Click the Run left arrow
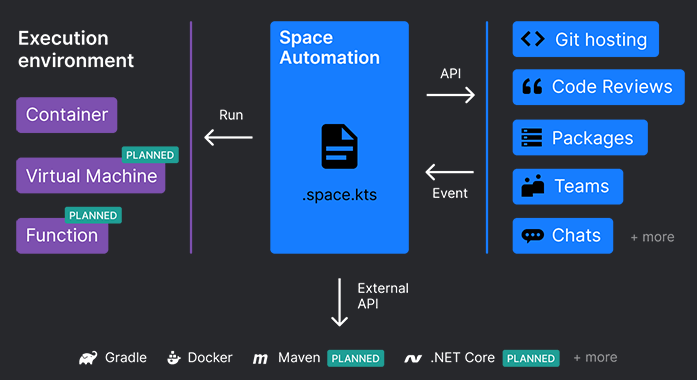This screenshot has height=380, width=697. tap(228, 137)
